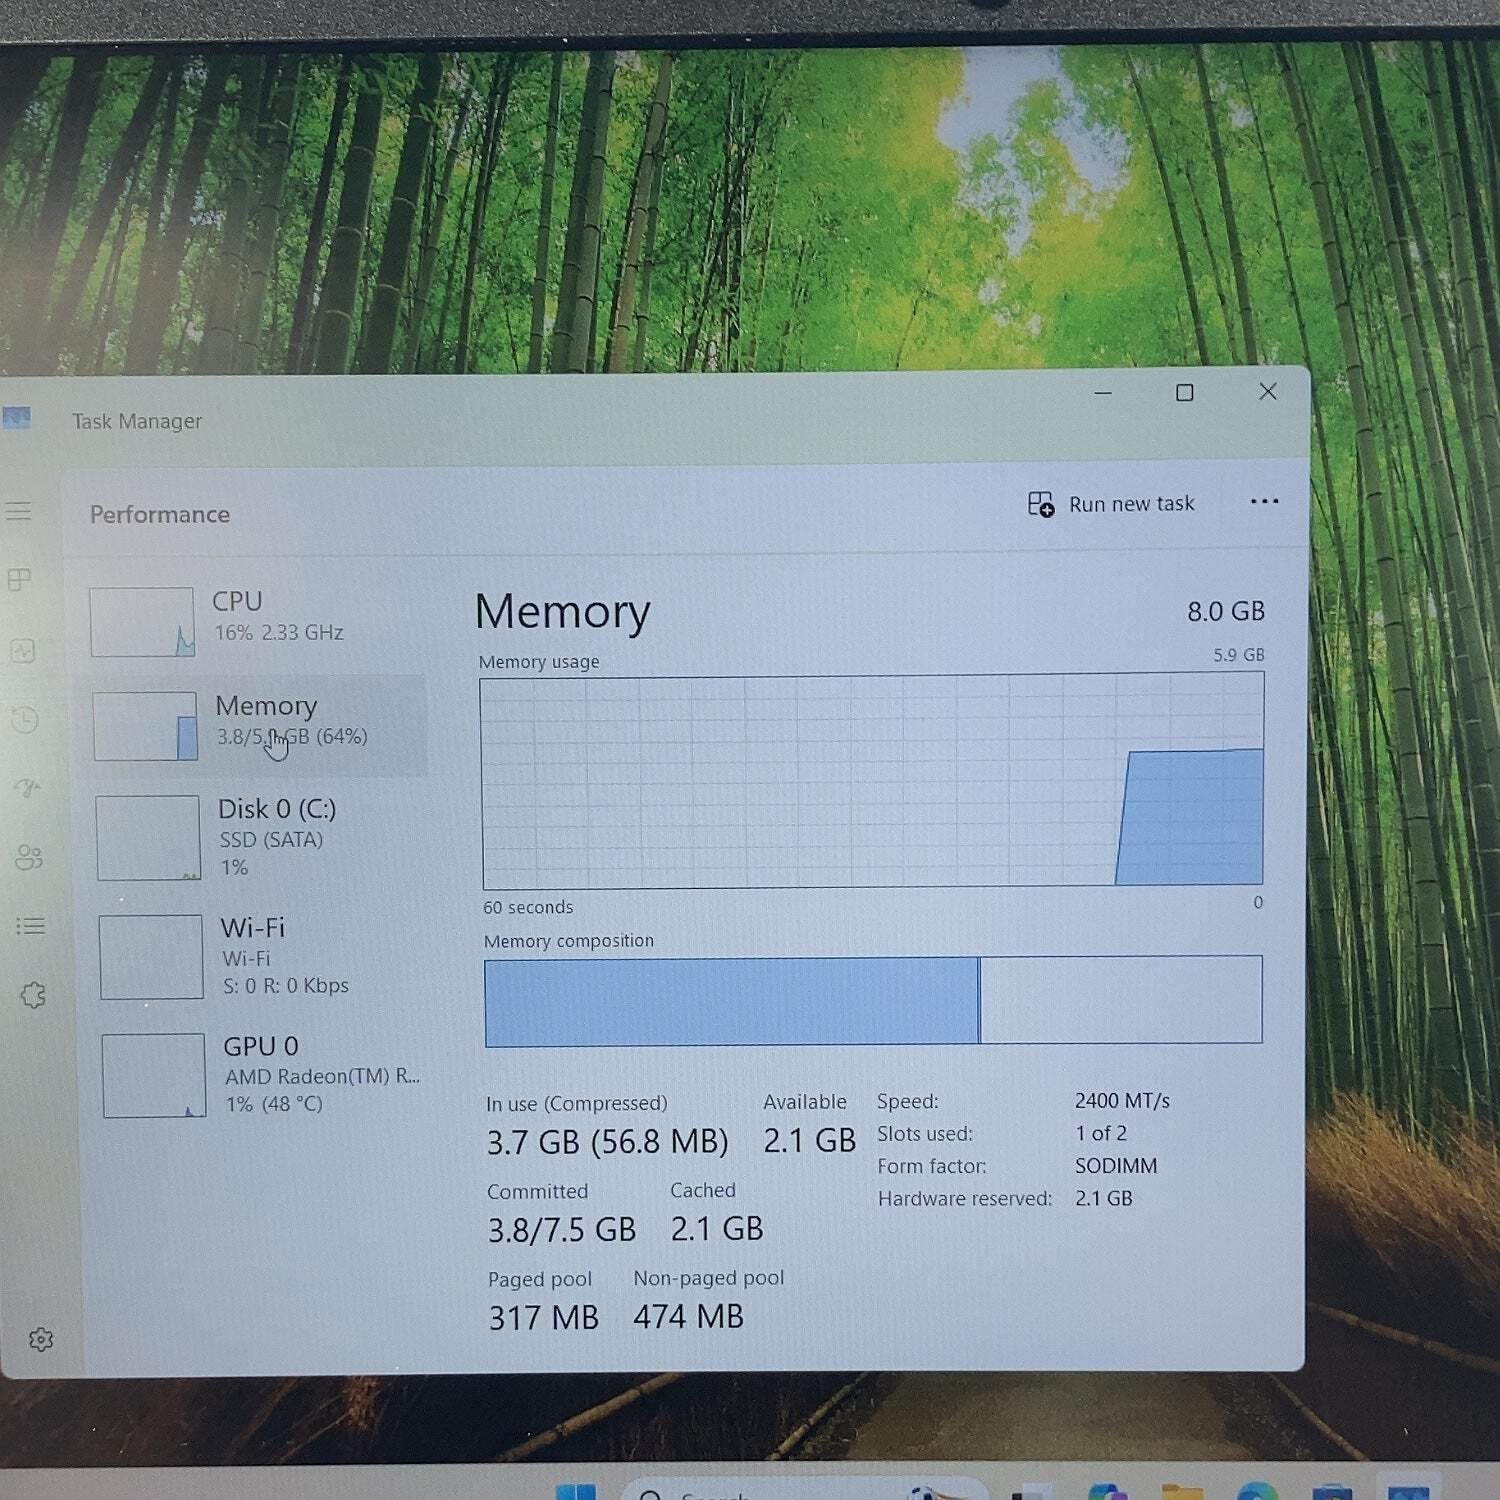Click the Wi-Fi mini graph thumbnail

click(x=151, y=957)
